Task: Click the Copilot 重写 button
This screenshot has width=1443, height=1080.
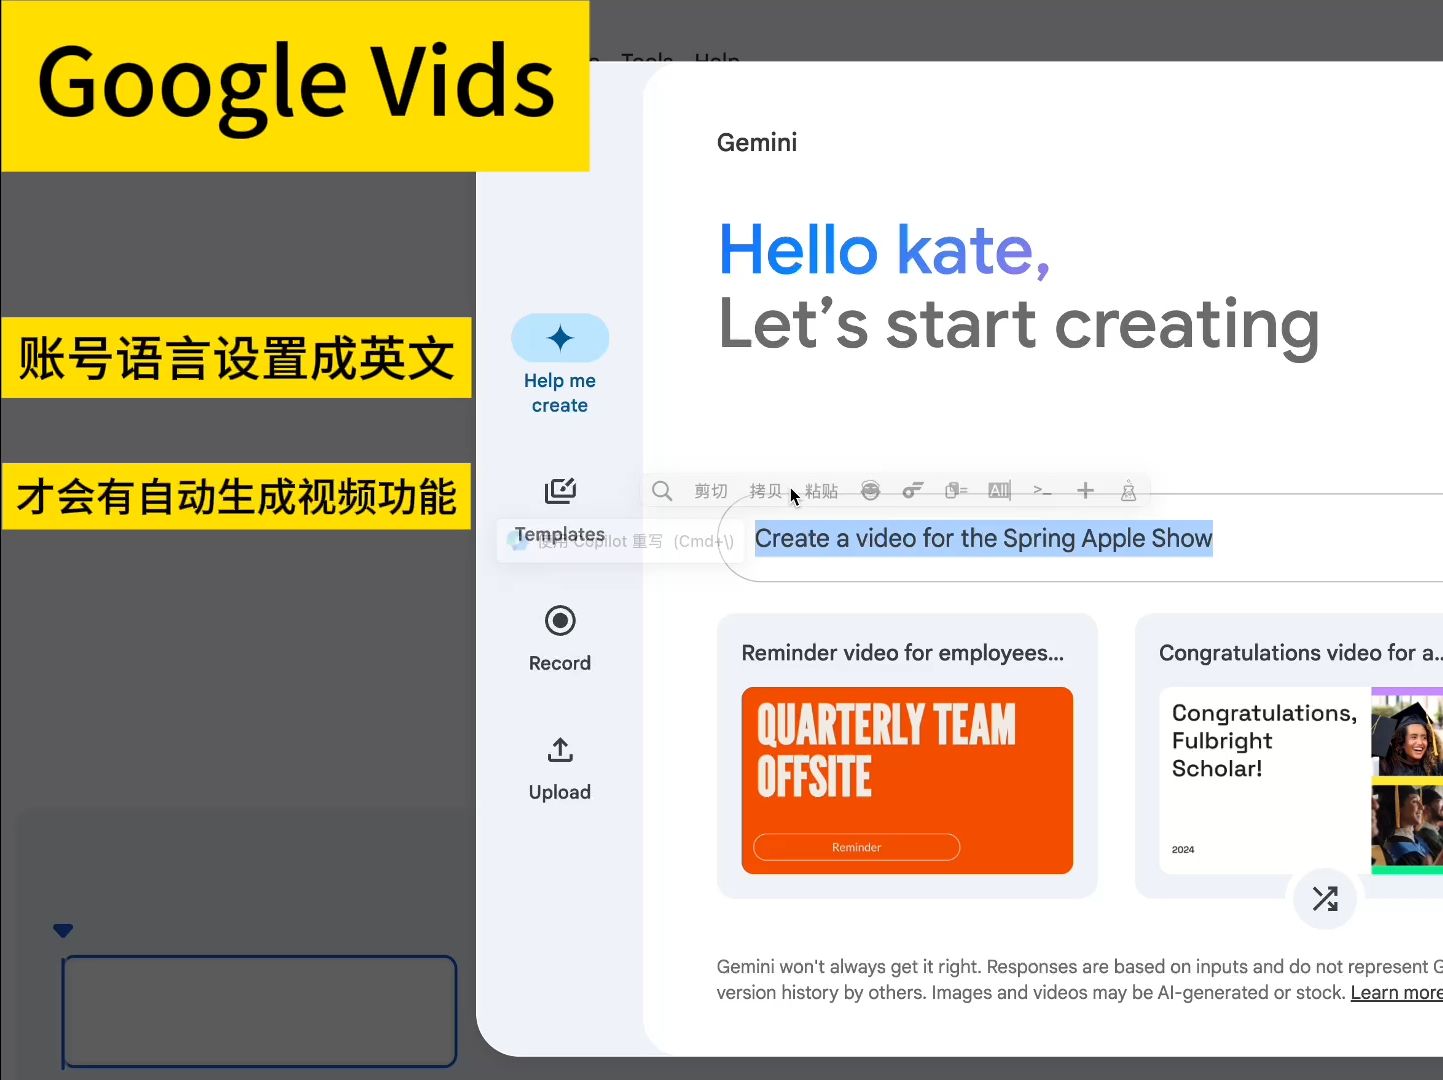Action: (620, 541)
